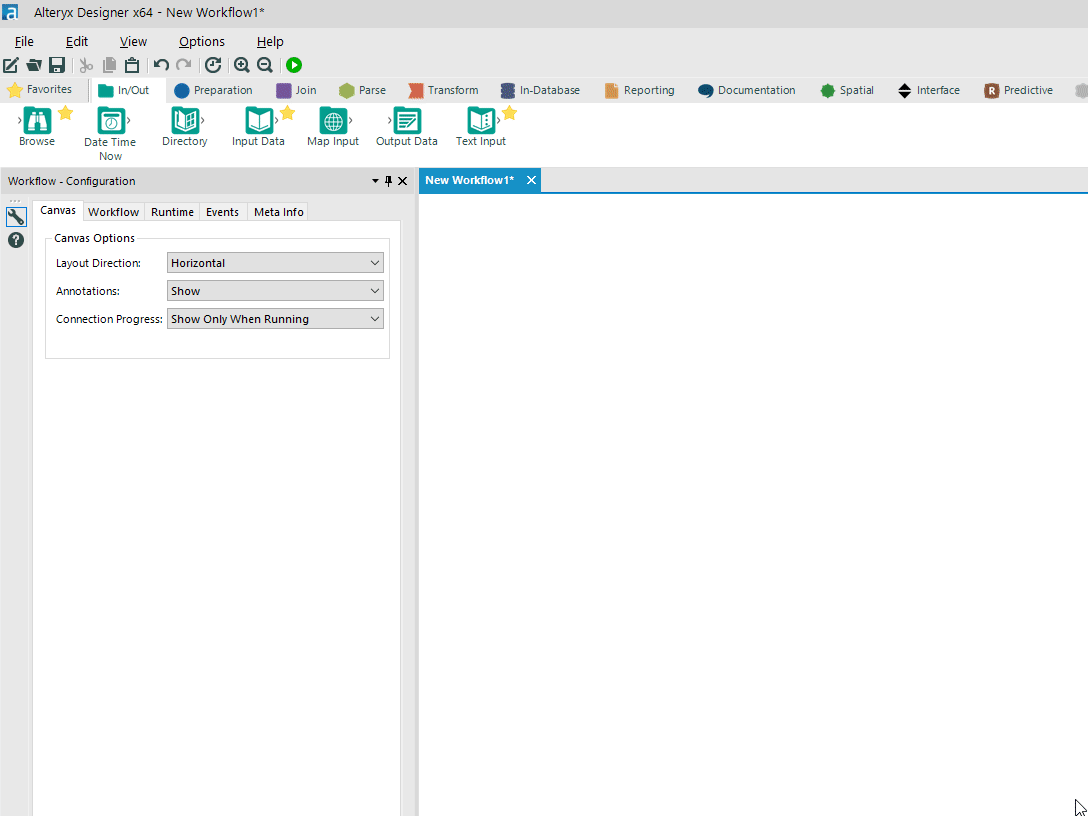Run the workflow with the green play button
The image size is (1088, 816).
click(294, 65)
